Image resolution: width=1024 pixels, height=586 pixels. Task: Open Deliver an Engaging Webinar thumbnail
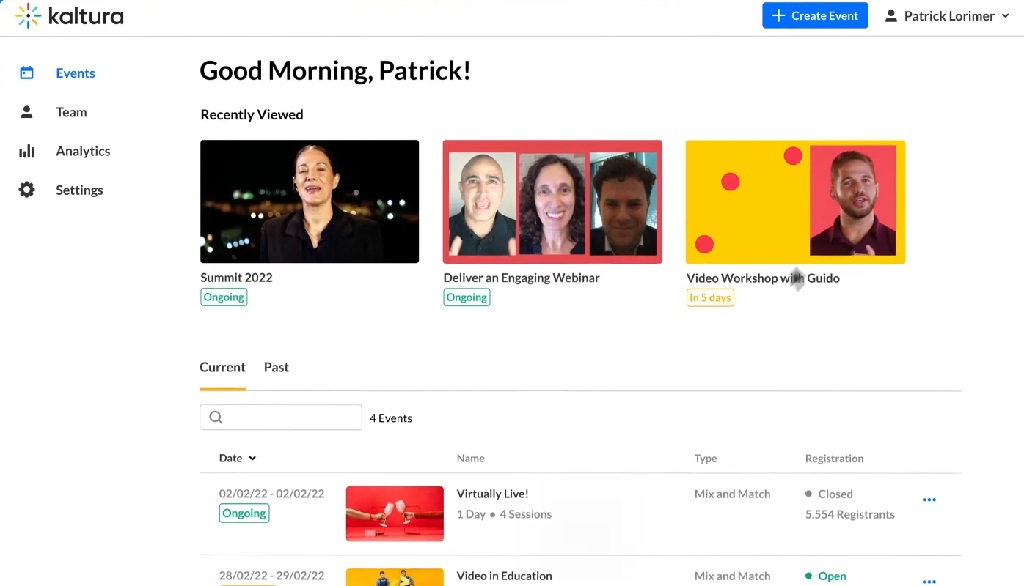point(552,201)
